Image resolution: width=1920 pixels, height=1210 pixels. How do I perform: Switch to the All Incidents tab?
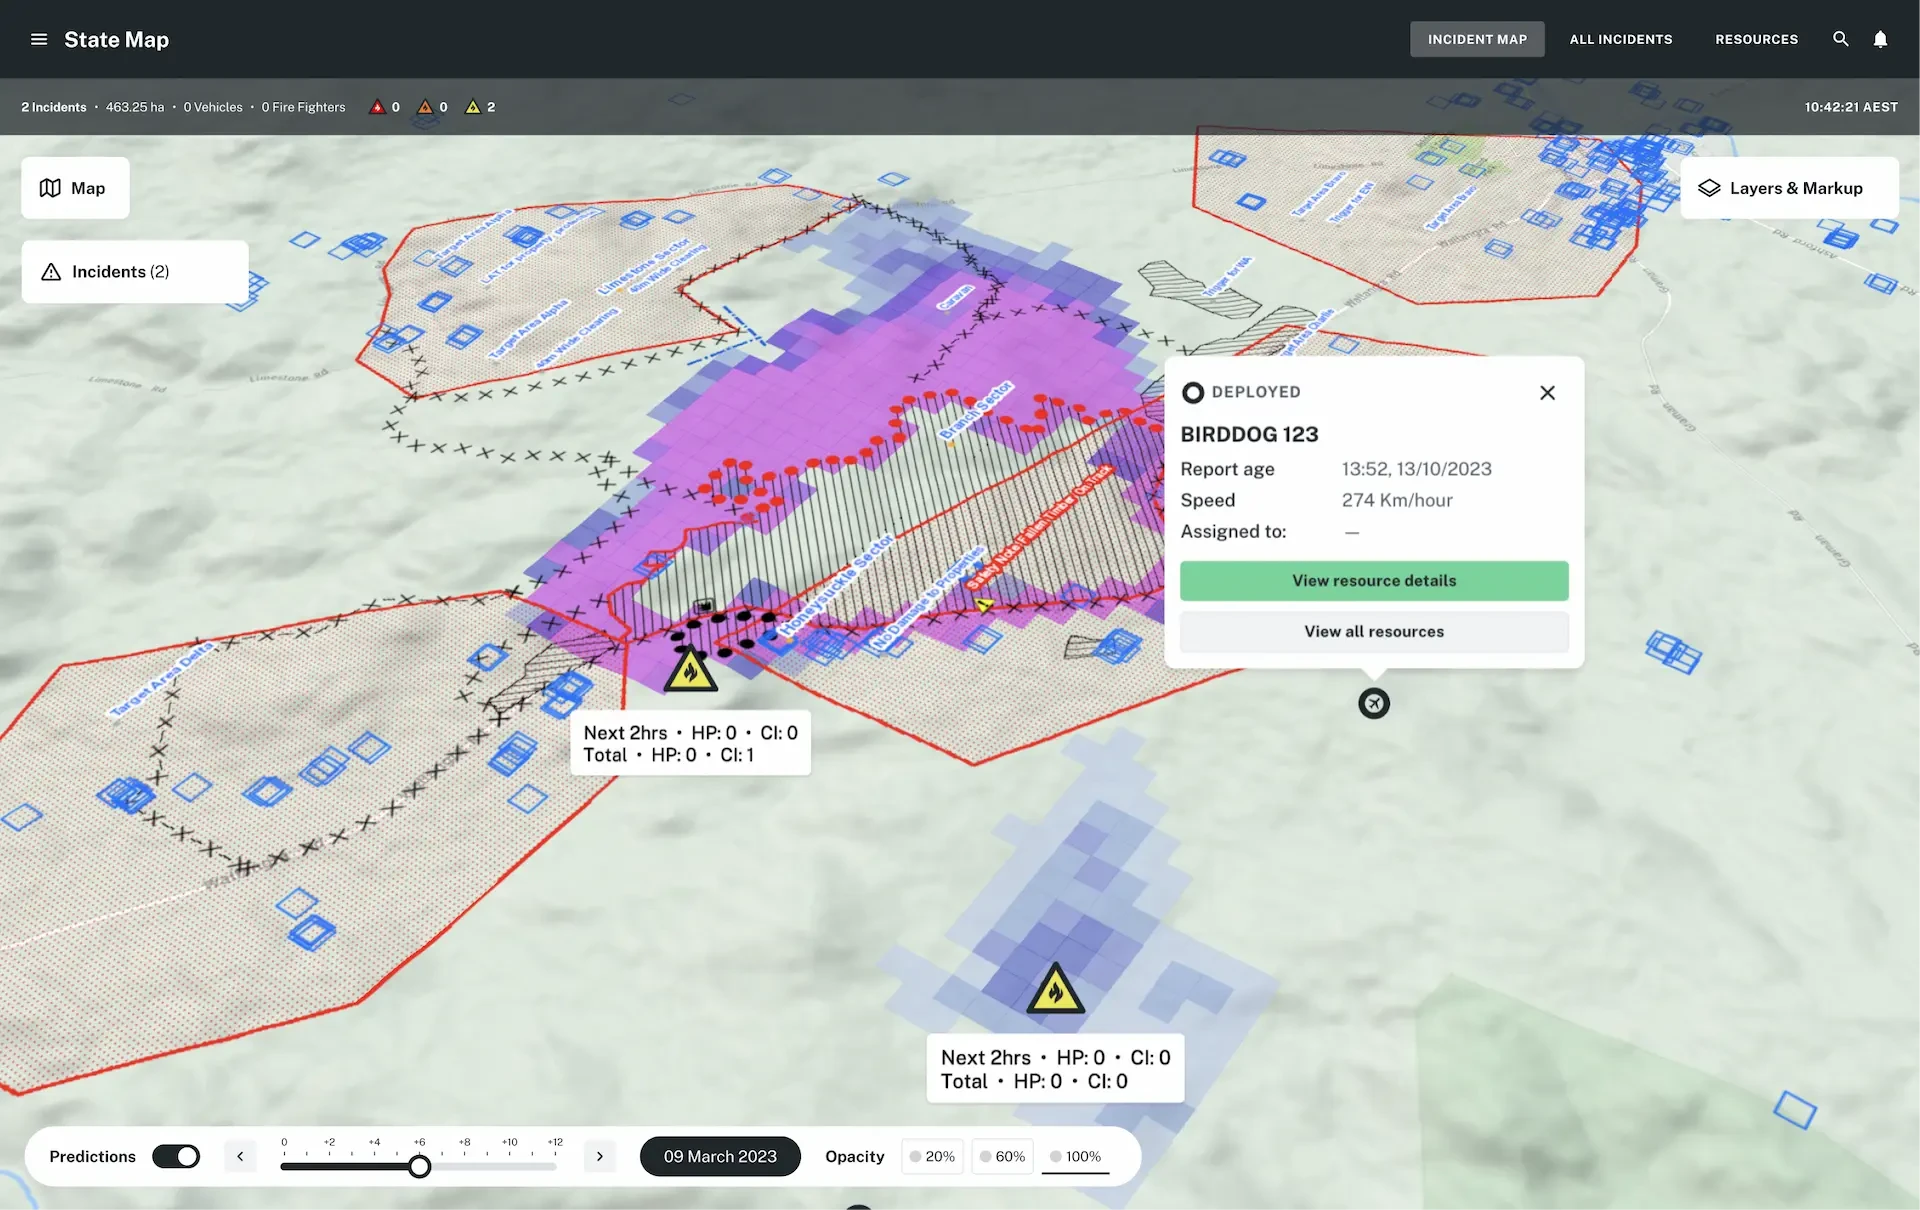[1620, 39]
